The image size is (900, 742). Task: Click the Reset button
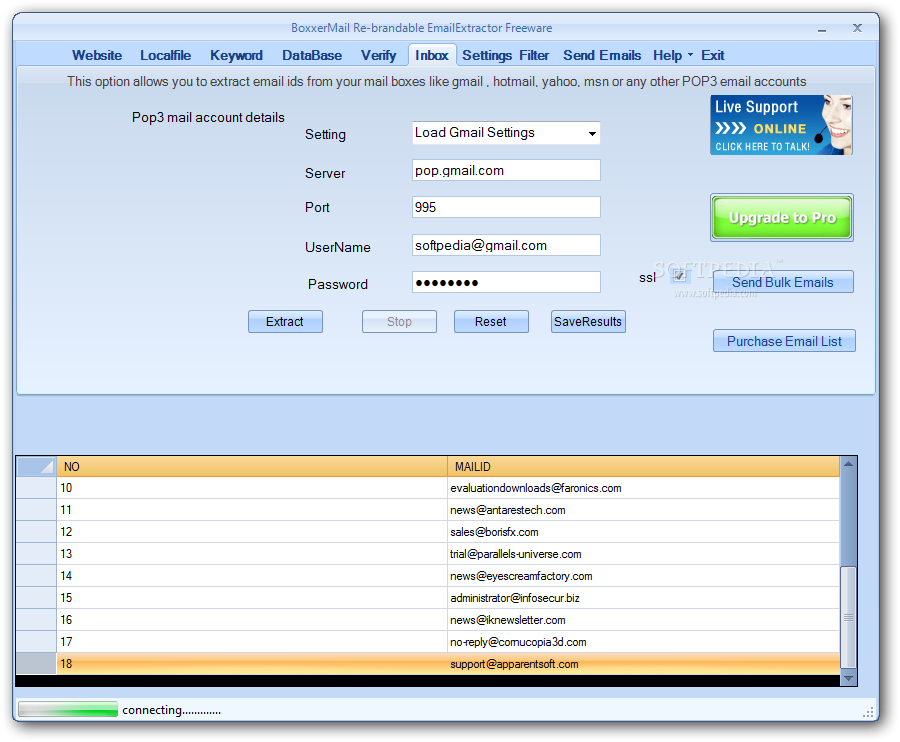tap(491, 322)
